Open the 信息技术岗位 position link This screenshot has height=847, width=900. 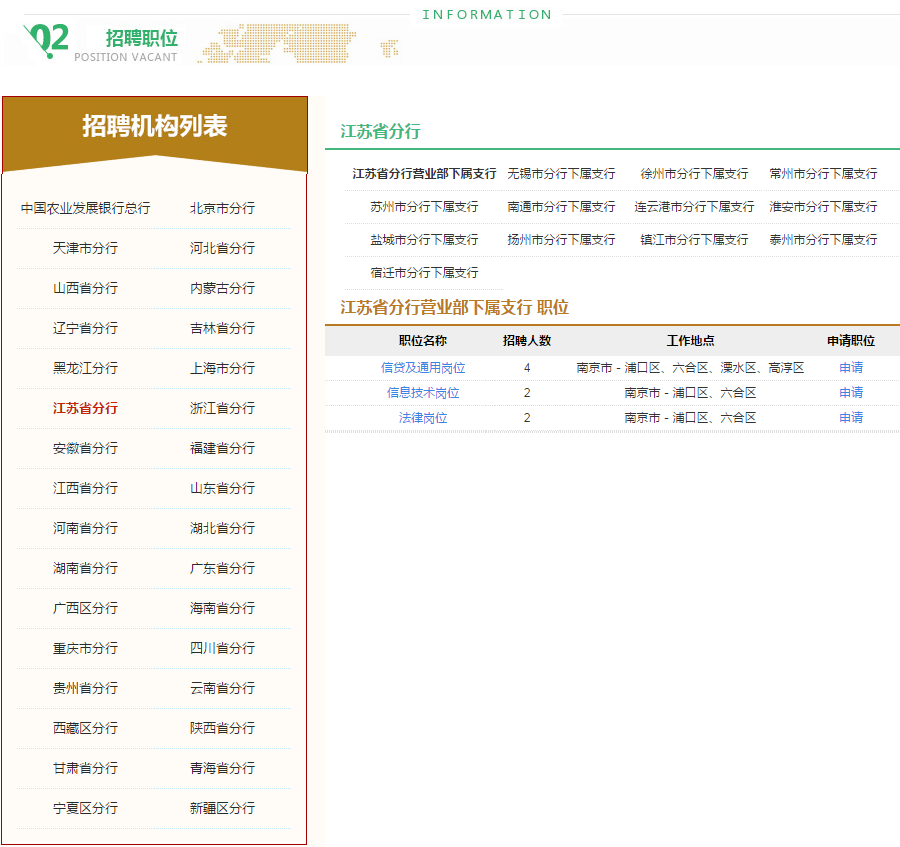pos(423,393)
